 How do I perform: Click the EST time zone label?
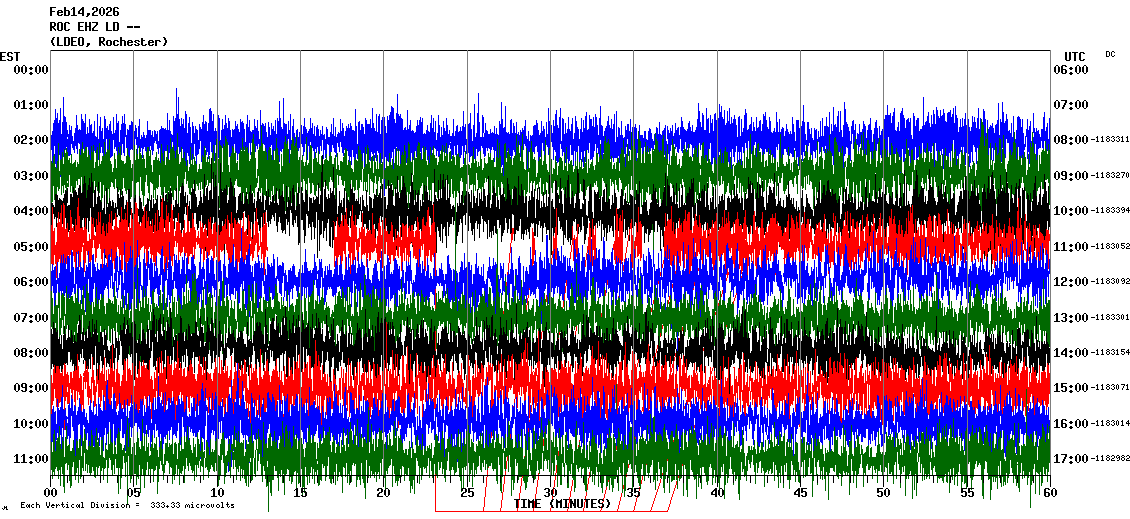click(10, 56)
